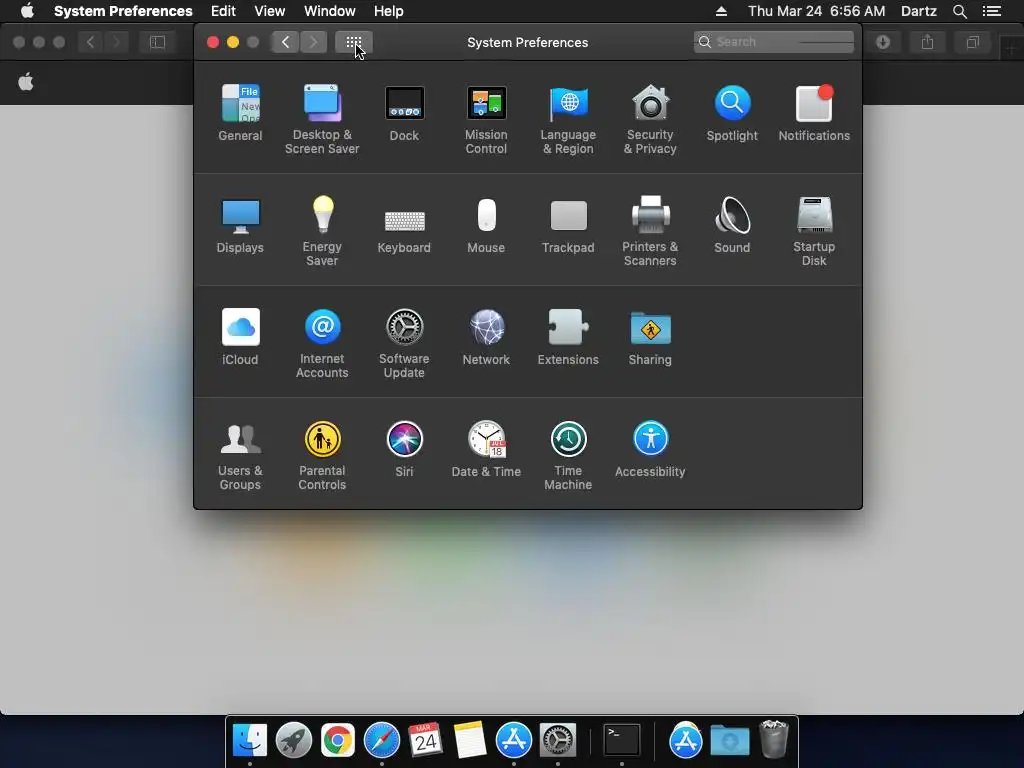Screen dimensions: 1024x768
Task: Click the System Preferences search field
Action: pos(773,42)
